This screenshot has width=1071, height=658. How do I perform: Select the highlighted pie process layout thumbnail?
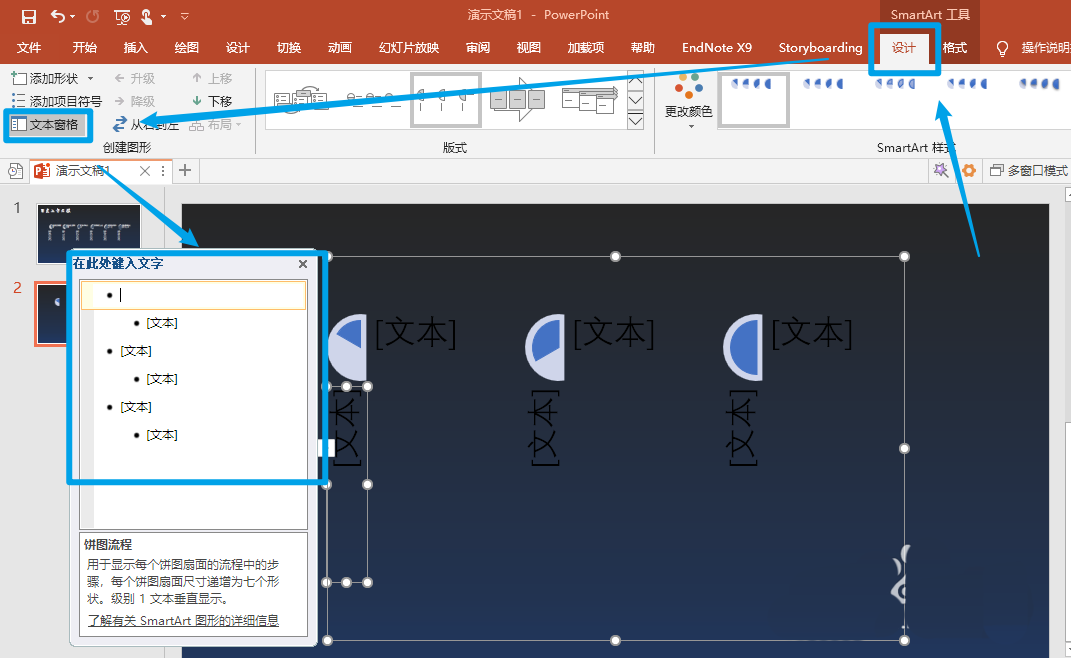pyautogui.click(x=445, y=100)
